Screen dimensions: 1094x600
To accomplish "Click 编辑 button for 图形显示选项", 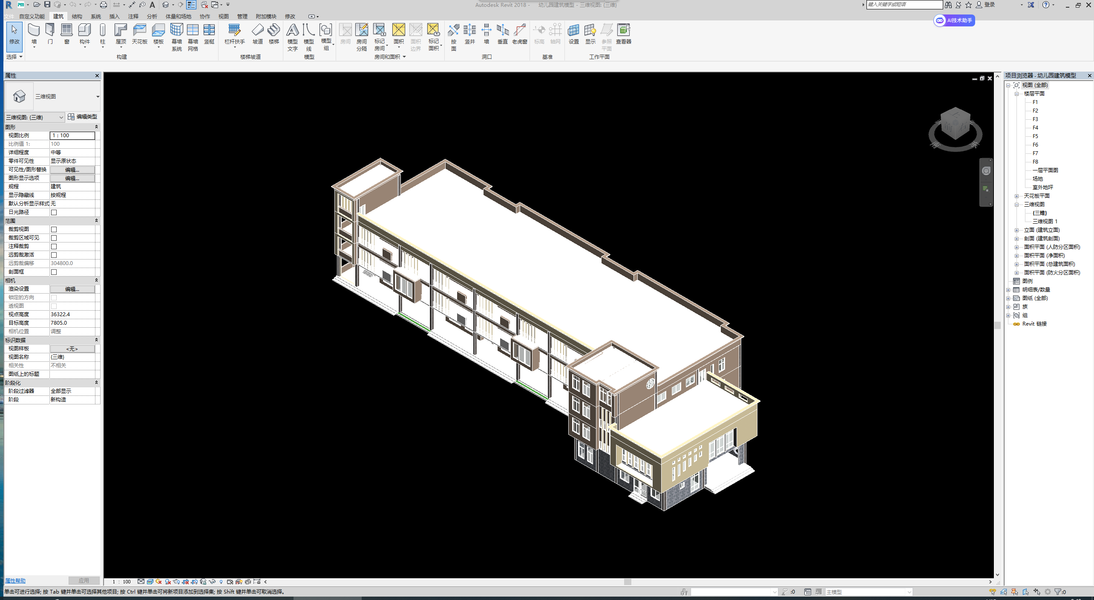I will [72, 178].
